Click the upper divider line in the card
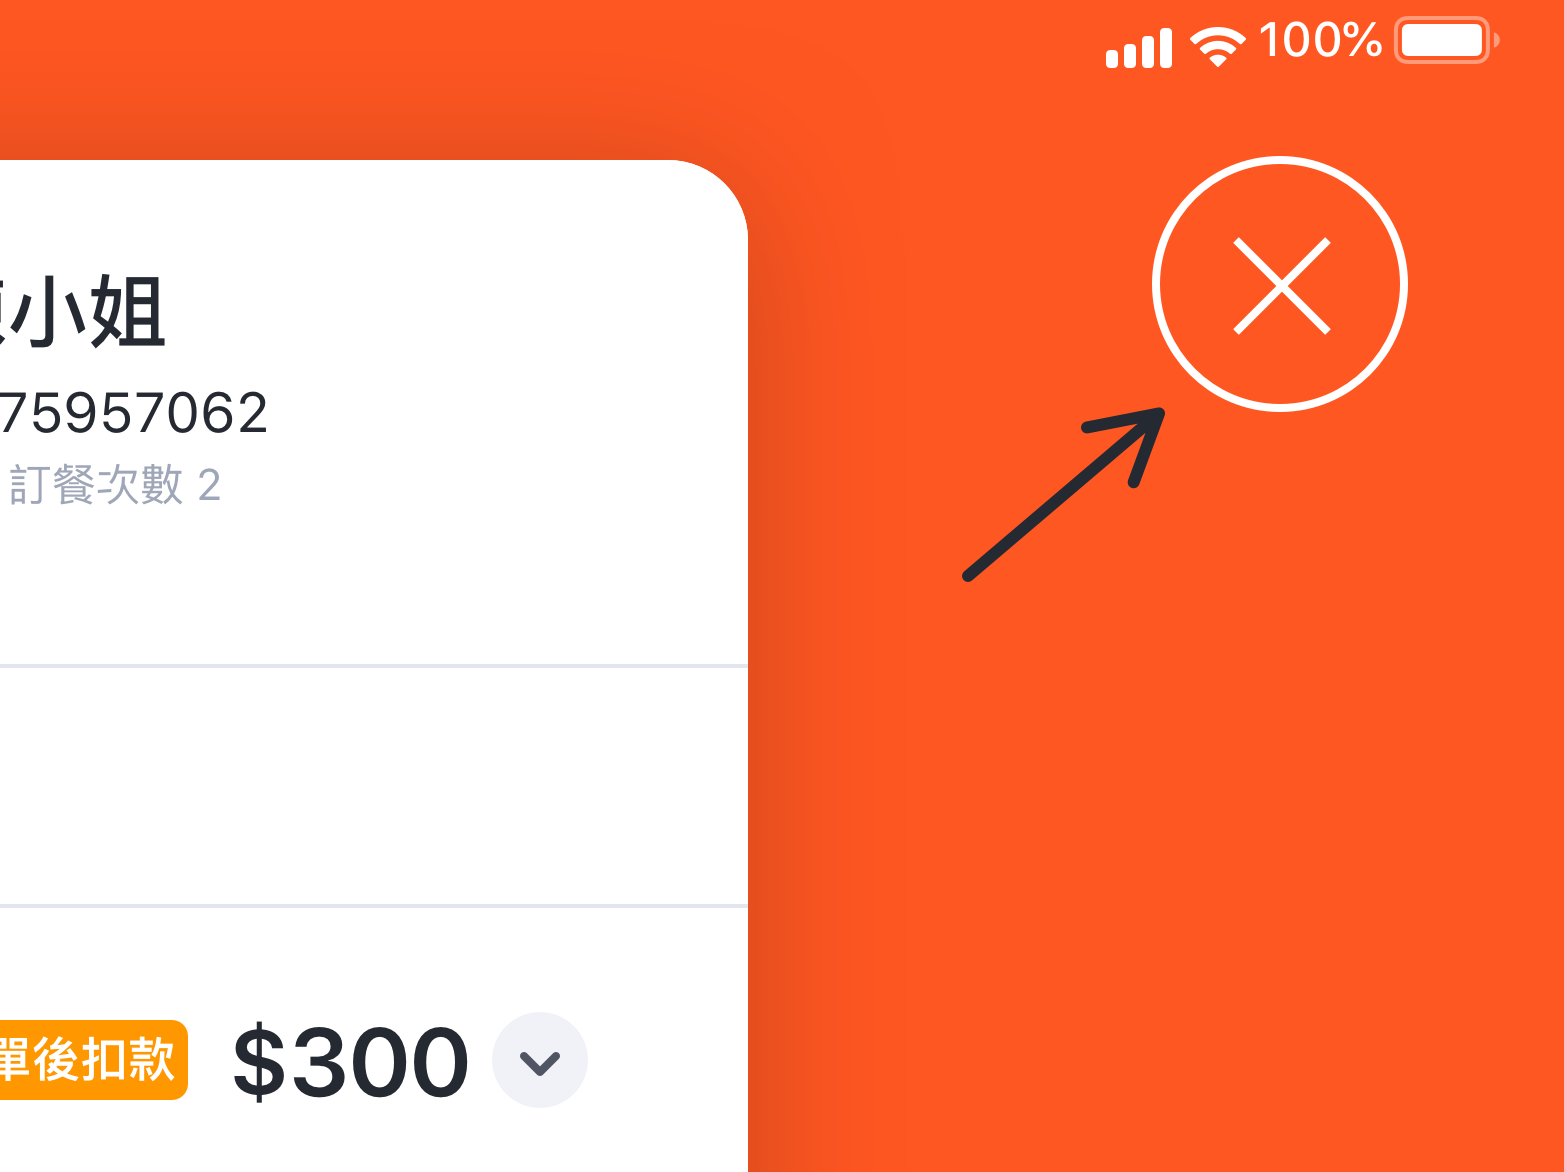Image resolution: width=1564 pixels, height=1172 pixels. (370, 665)
